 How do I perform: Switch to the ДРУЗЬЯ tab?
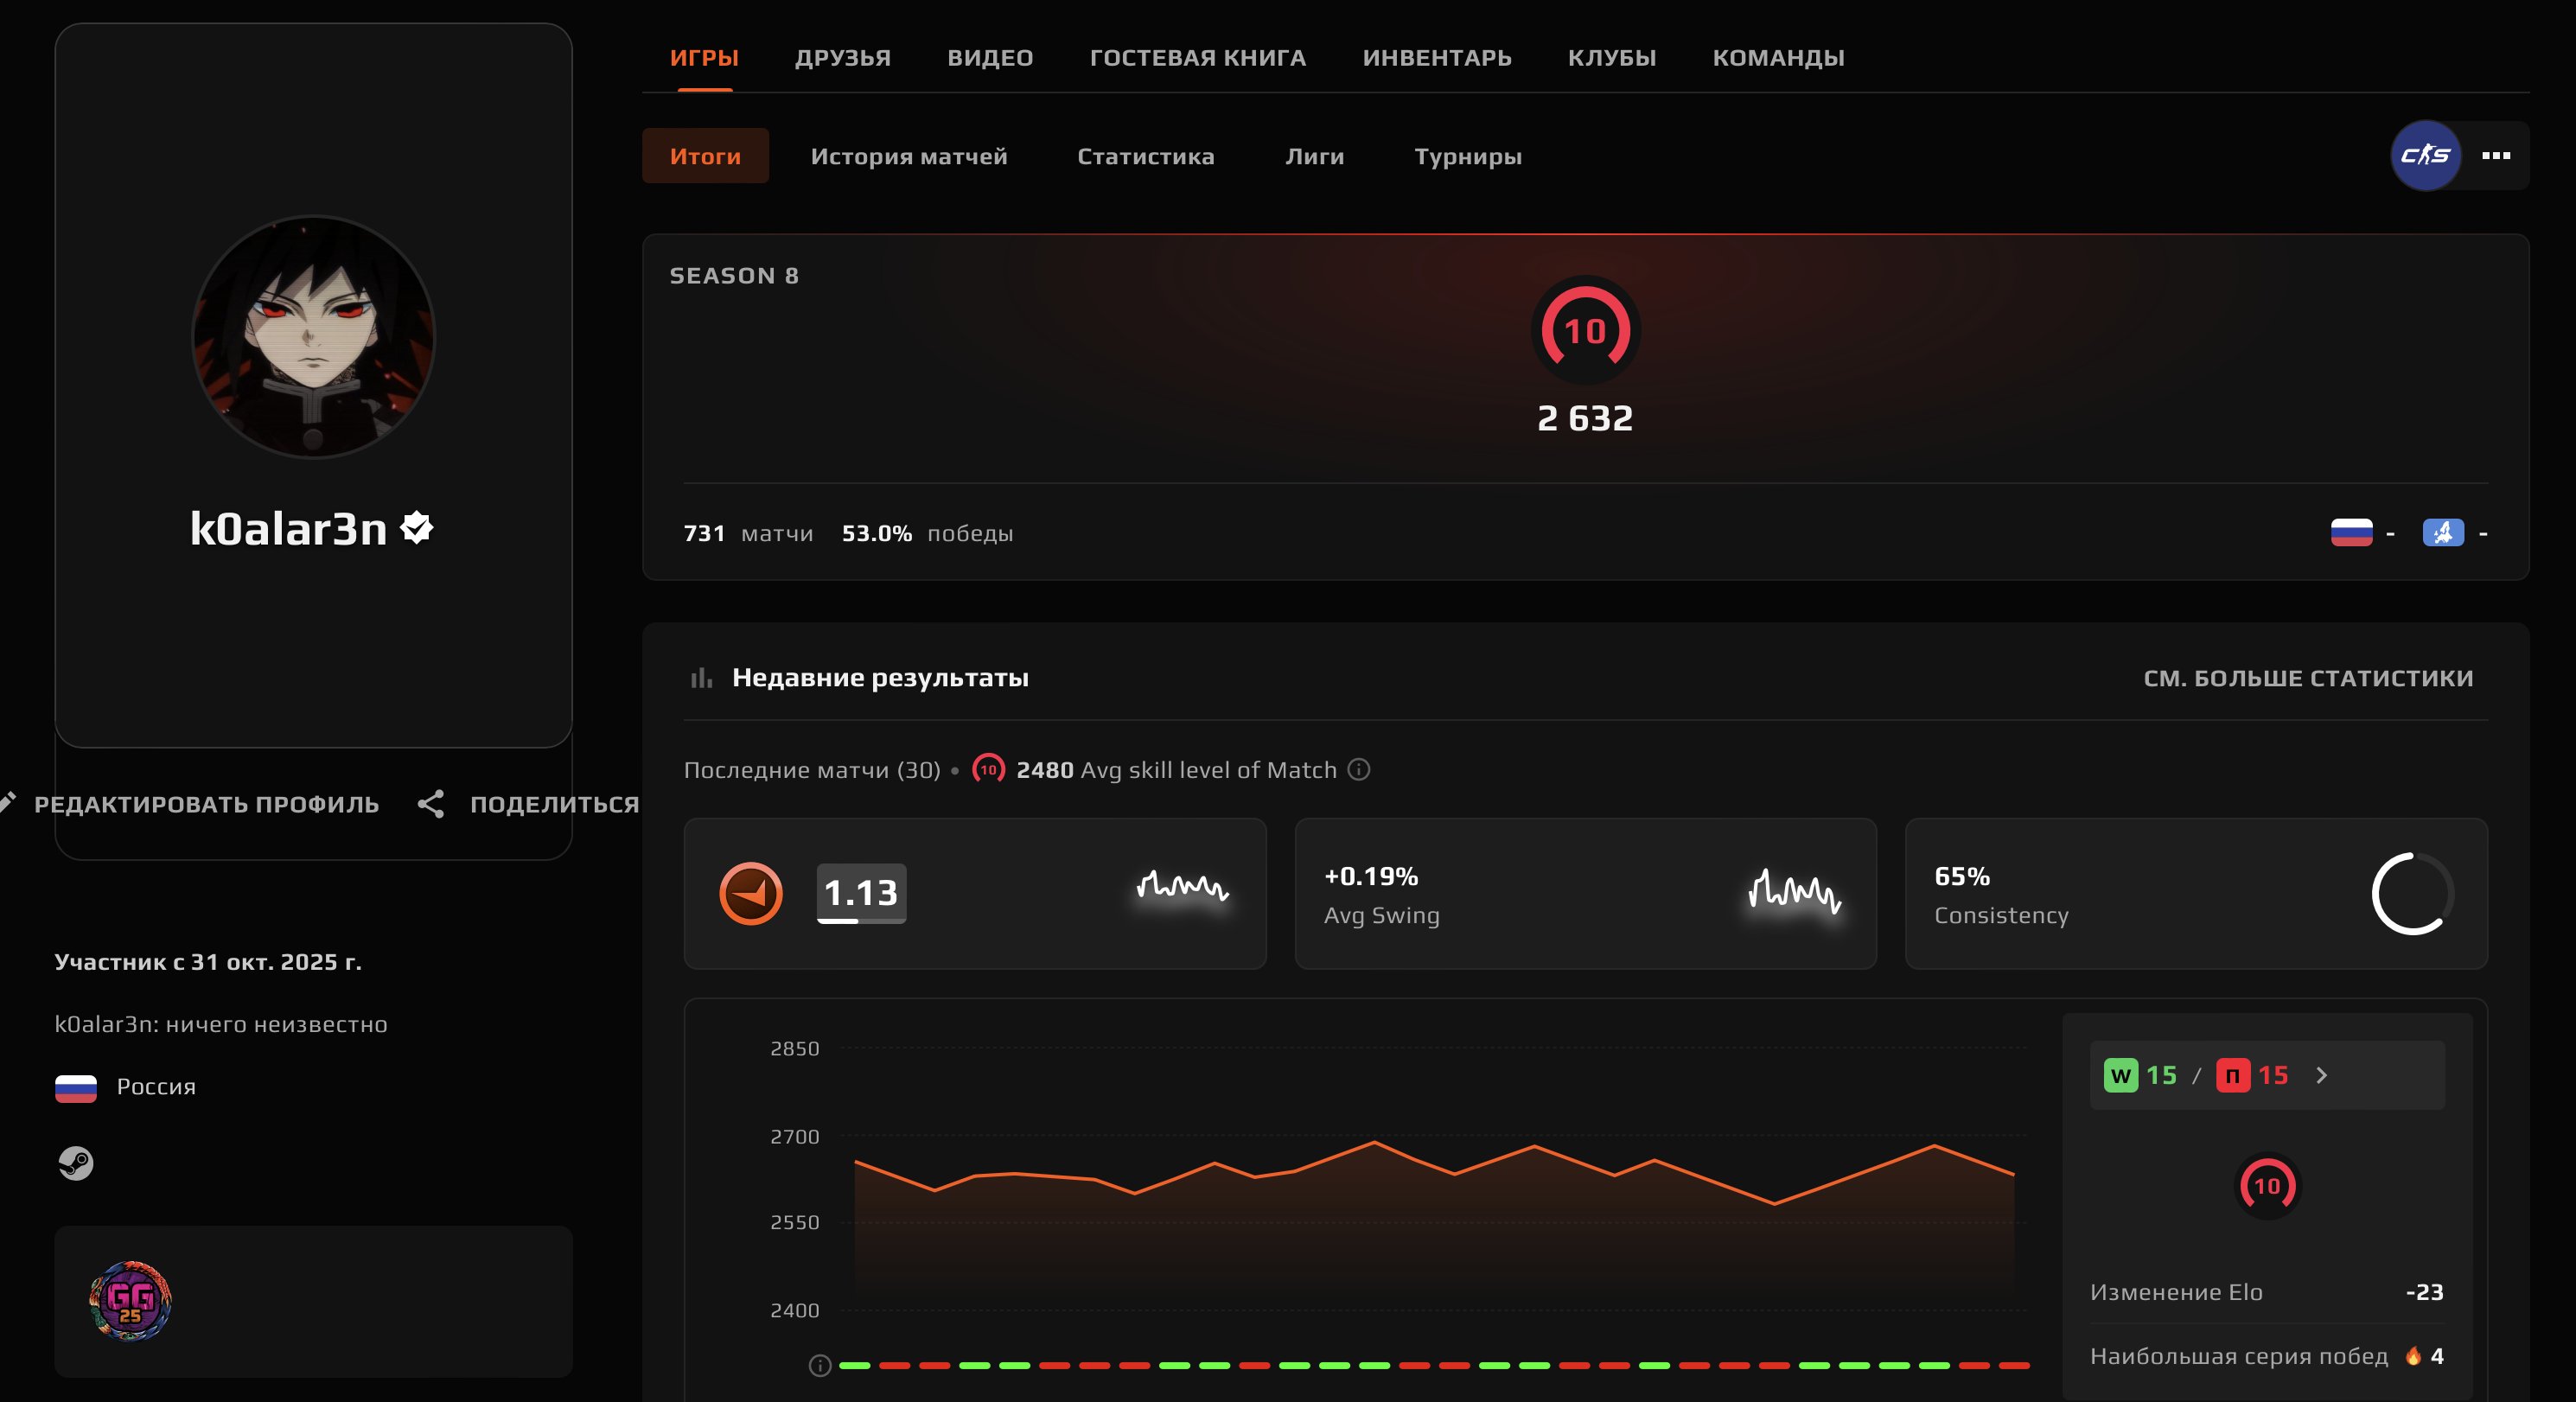click(843, 57)
